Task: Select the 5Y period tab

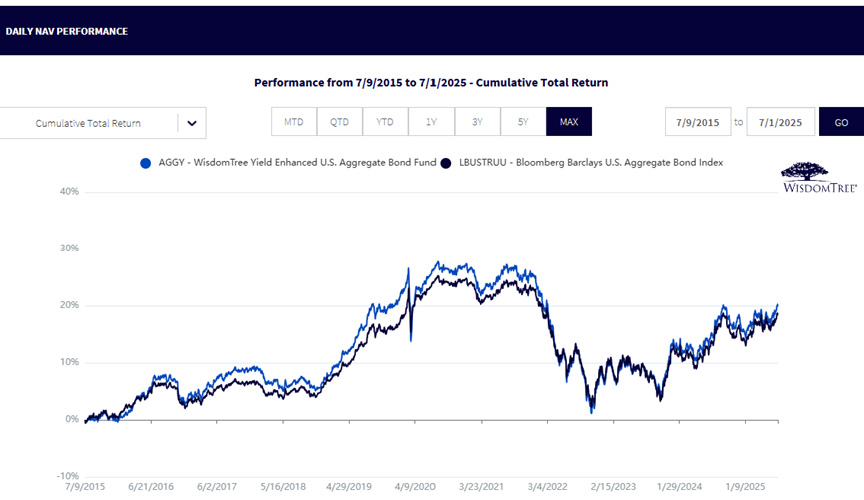Action: [523, 122]
